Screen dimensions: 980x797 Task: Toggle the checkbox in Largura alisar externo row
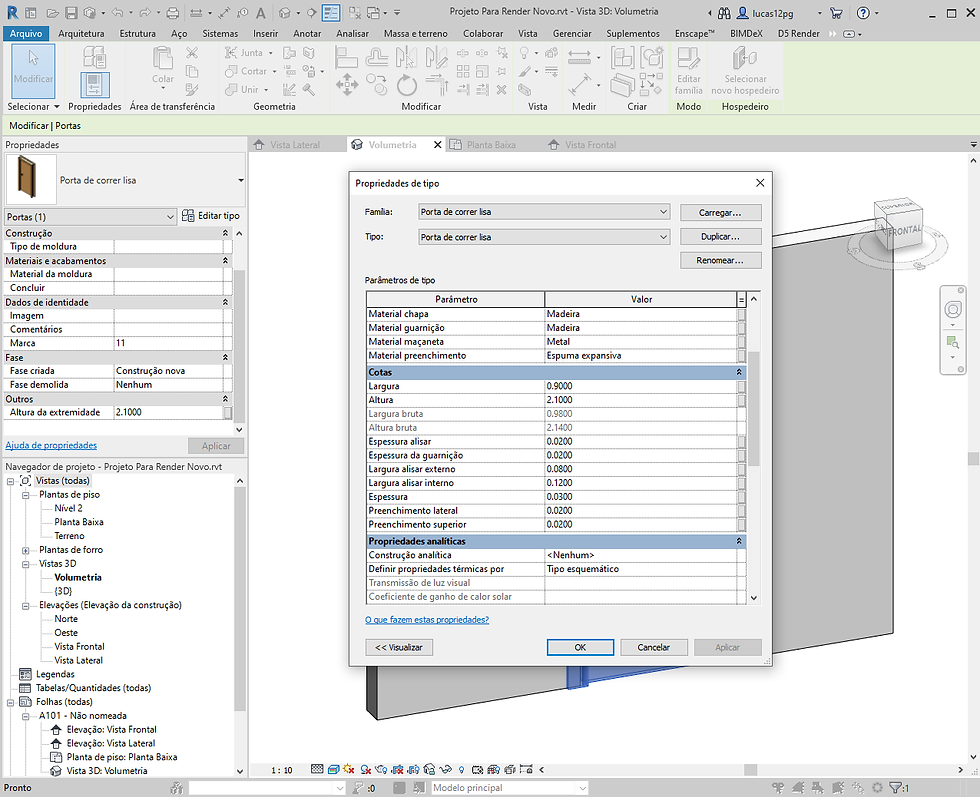(x=741, y=469)
